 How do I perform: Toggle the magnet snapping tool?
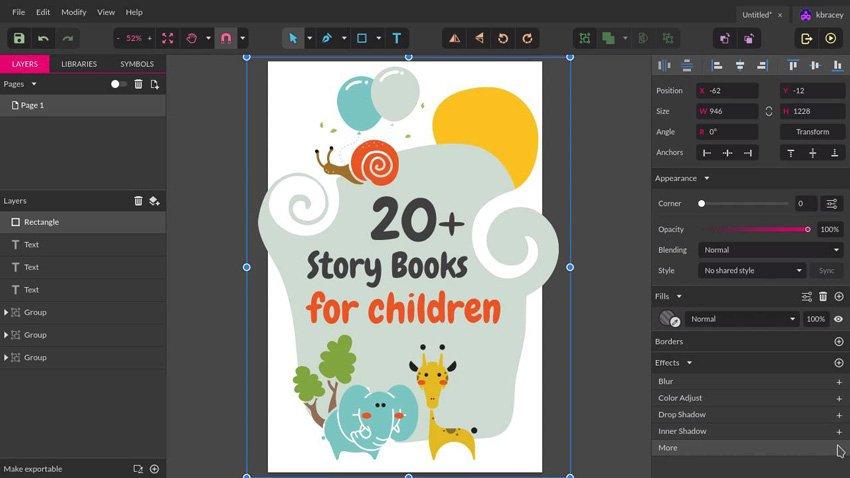226,38
